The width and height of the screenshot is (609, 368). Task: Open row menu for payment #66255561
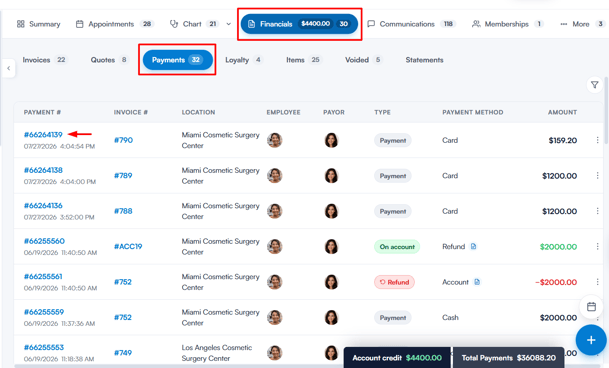coord(597,282)
